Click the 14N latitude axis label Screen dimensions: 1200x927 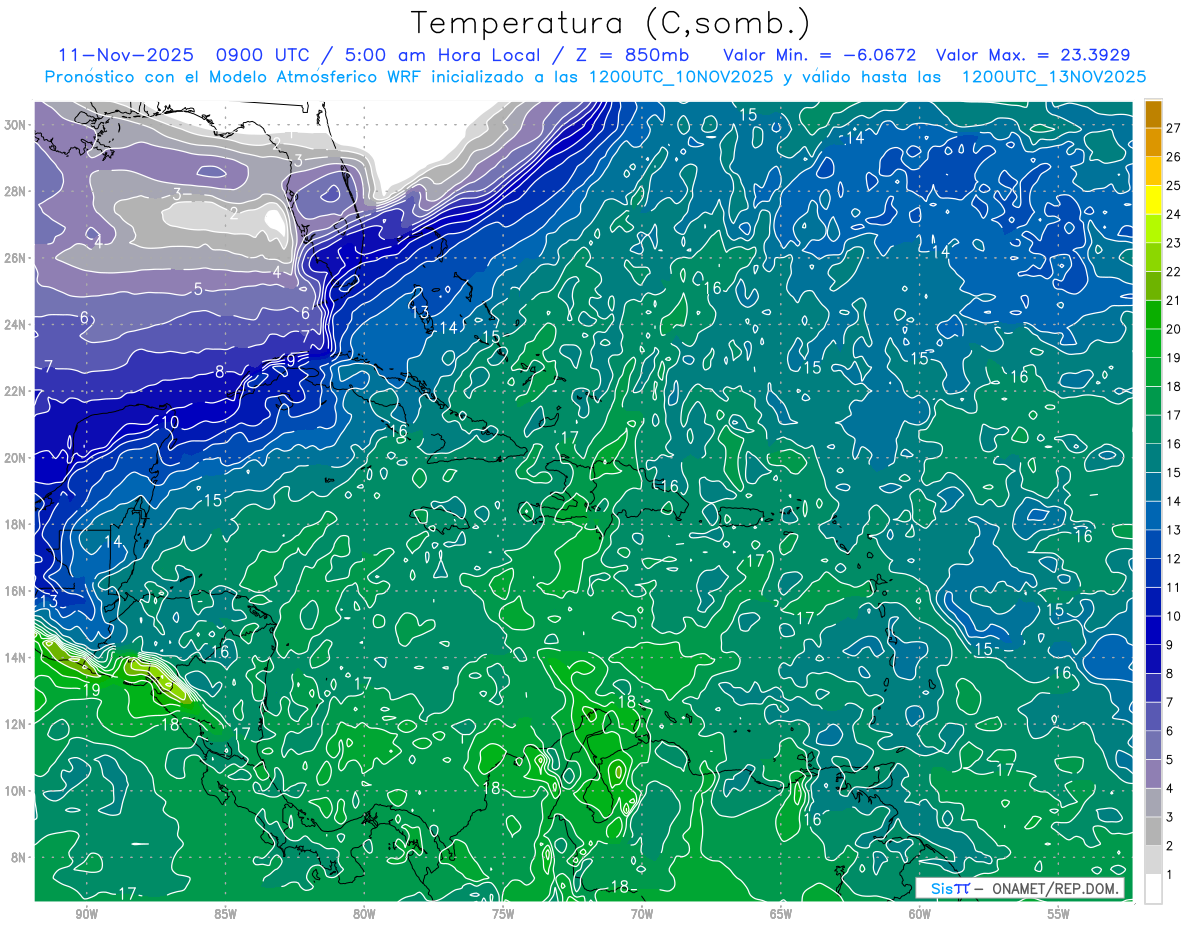(16, 658)
